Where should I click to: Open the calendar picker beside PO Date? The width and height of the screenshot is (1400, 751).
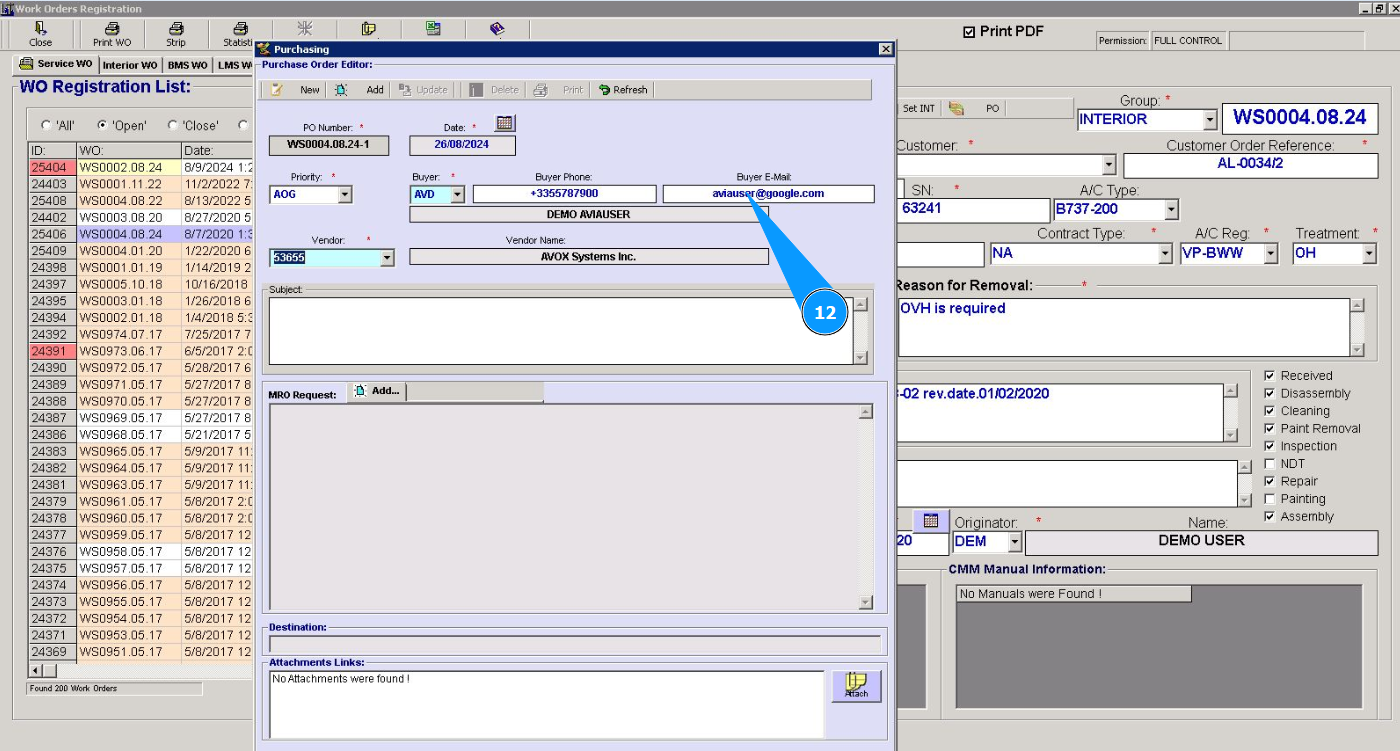(505, 123)
